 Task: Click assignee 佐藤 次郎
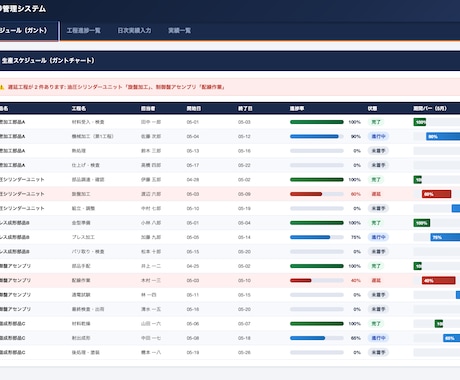[x=151, y=136]
